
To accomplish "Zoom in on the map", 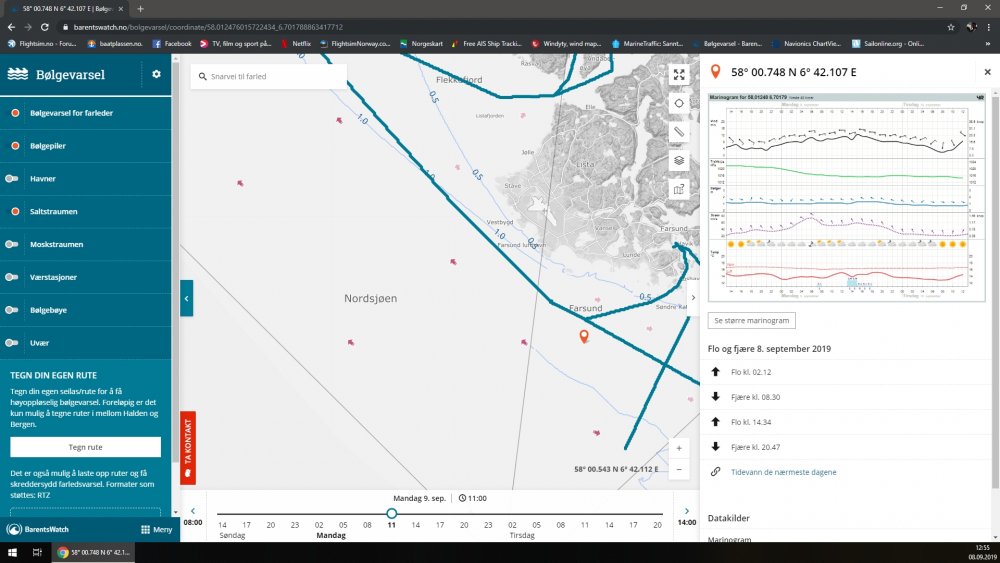I will click(679, 448).
